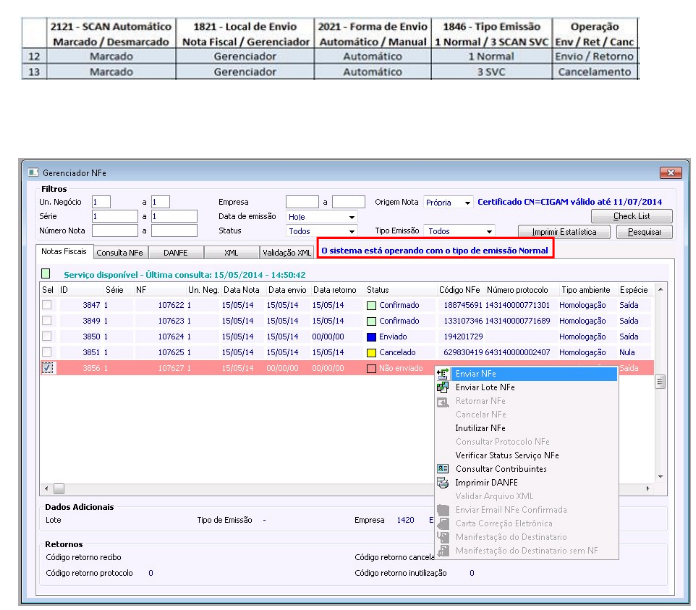The image size is (696, 610).
Task: Click the Número Nota start input field
Action: (115, 231)
